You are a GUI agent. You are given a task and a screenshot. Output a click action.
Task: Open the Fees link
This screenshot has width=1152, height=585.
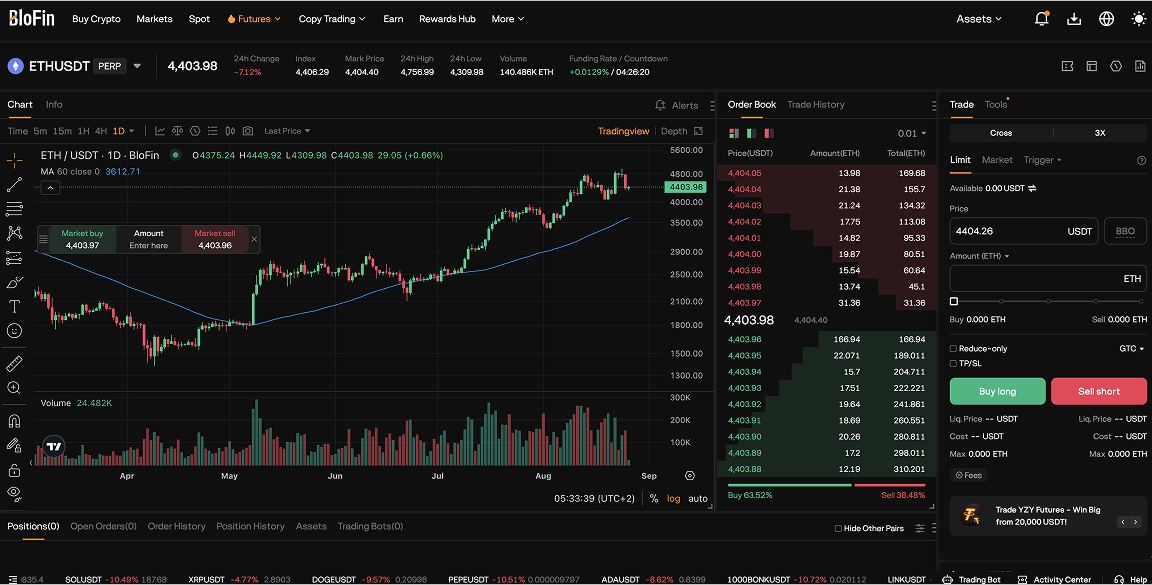[x=969, y=475]
